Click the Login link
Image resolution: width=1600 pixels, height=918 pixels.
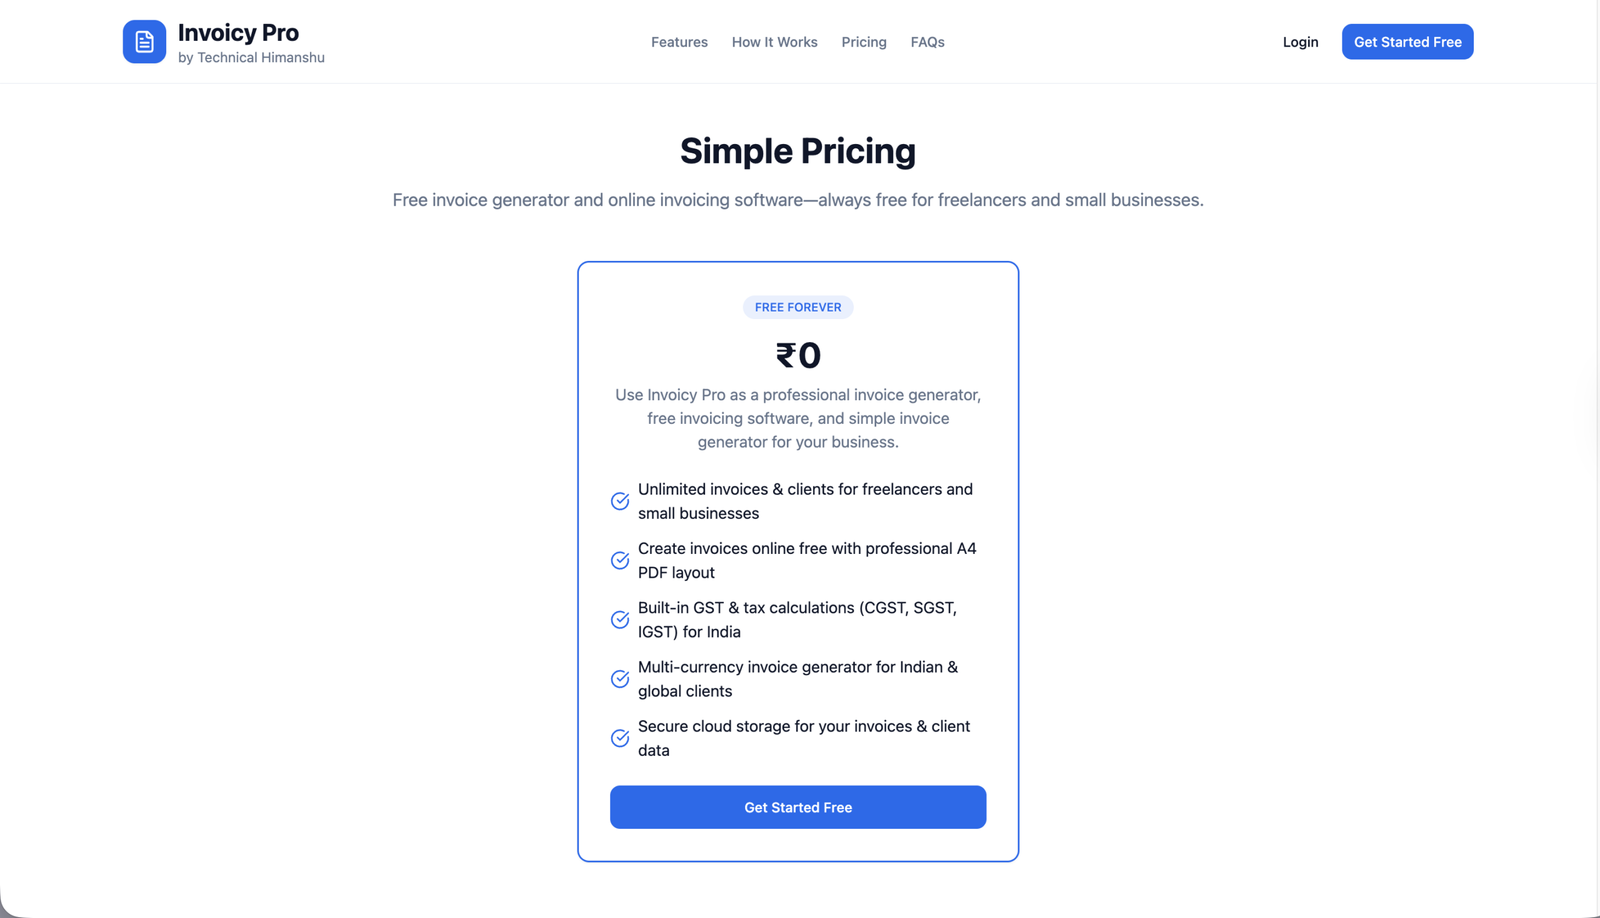point(1300,42)
